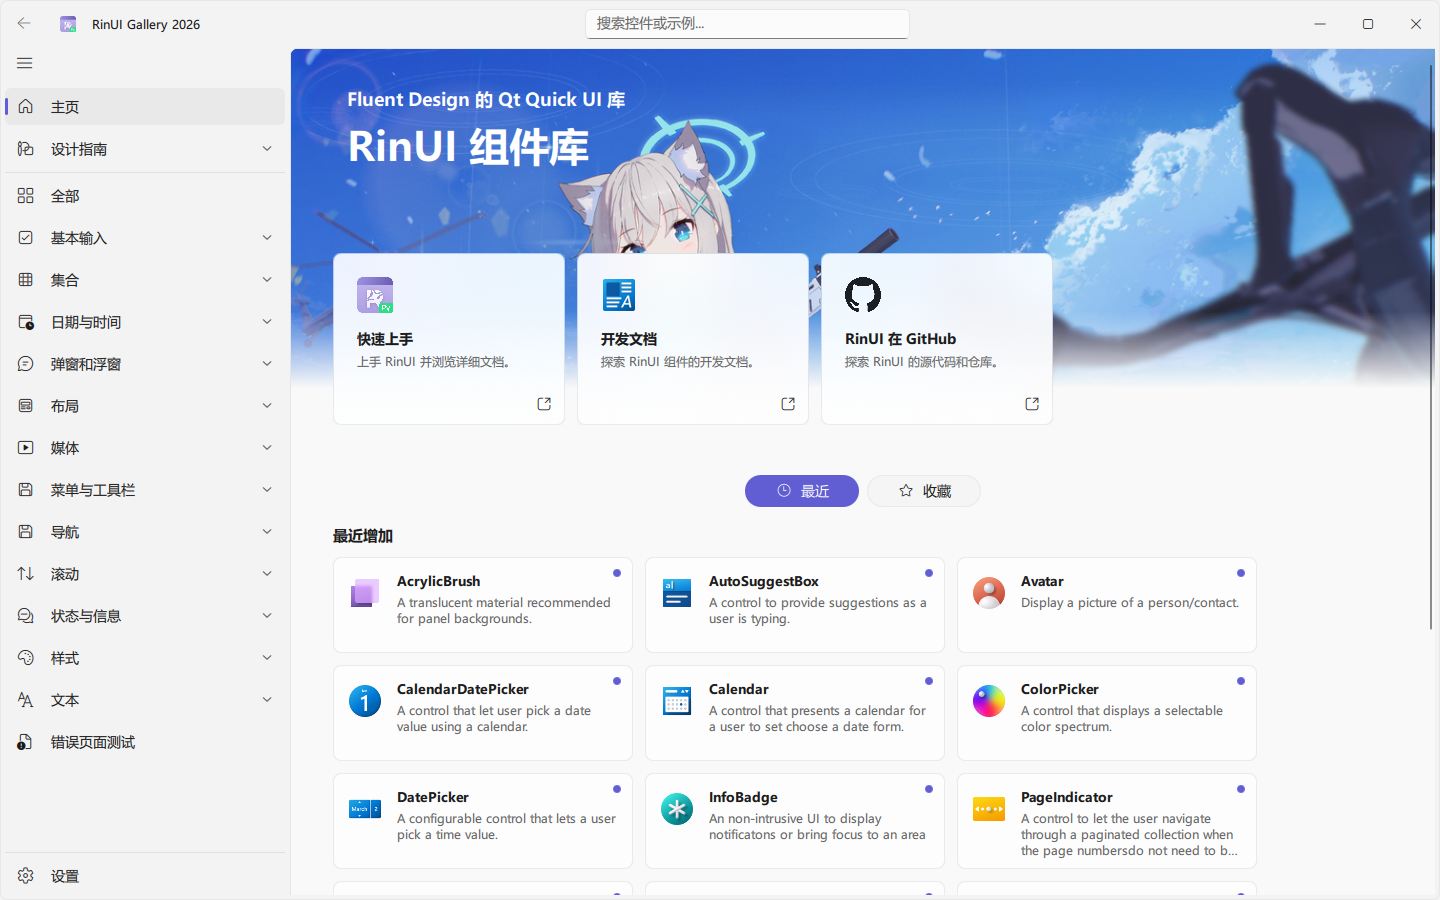Expand the 状态与信息 category chevron
This screenshot has width=1440, height=900.
tap(267, 616)
